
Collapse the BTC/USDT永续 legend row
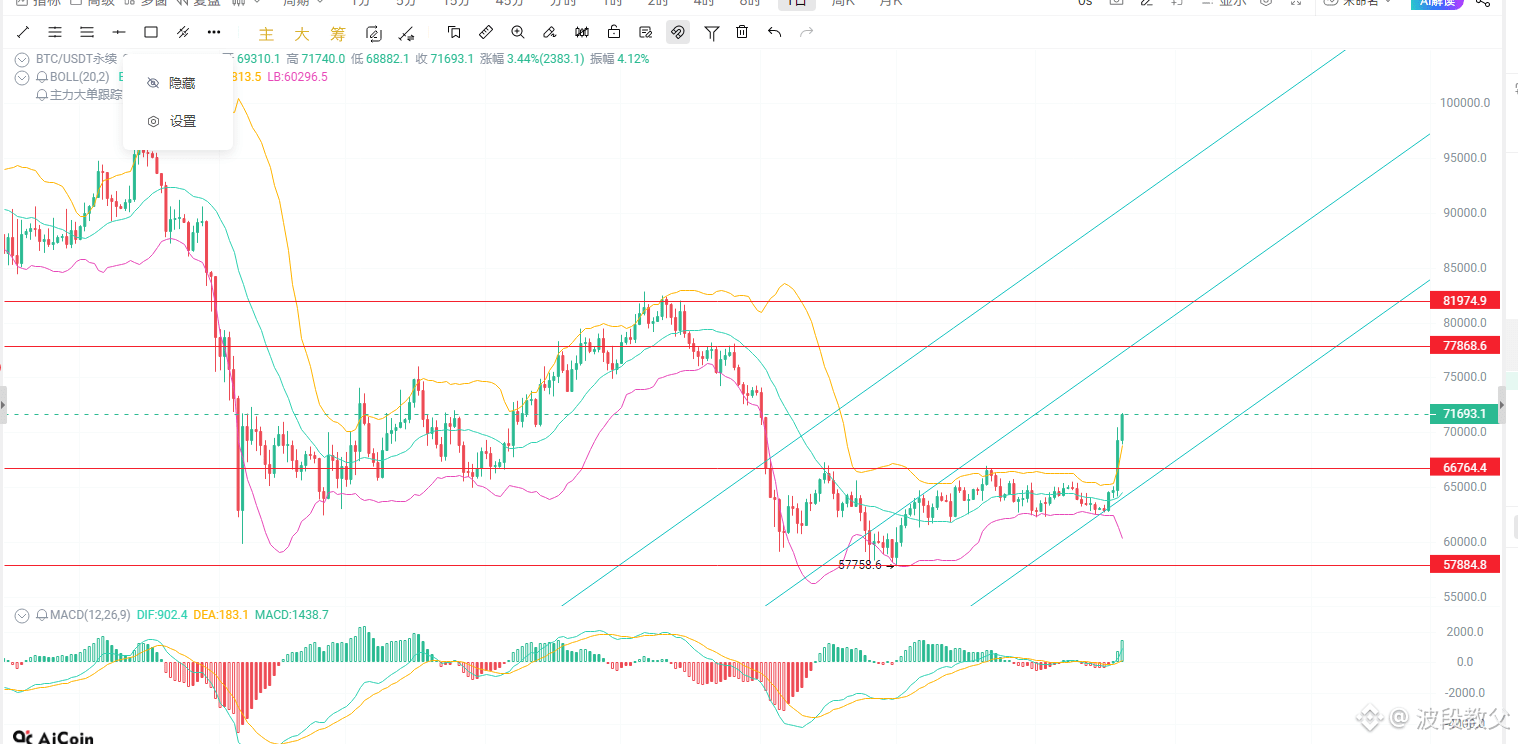(22, 59)
